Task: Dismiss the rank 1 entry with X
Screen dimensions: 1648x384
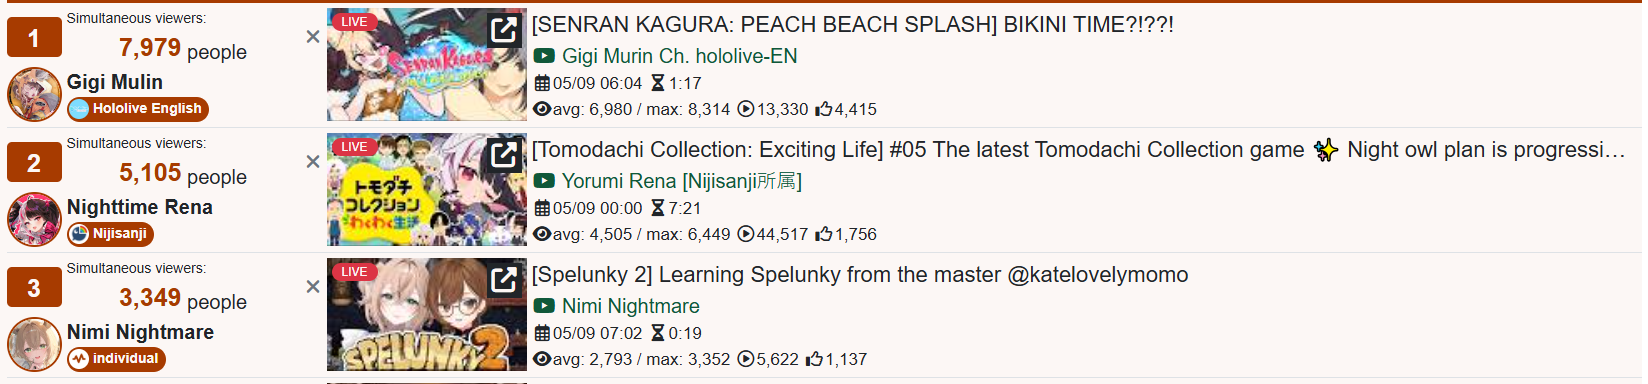Action: 313,37
